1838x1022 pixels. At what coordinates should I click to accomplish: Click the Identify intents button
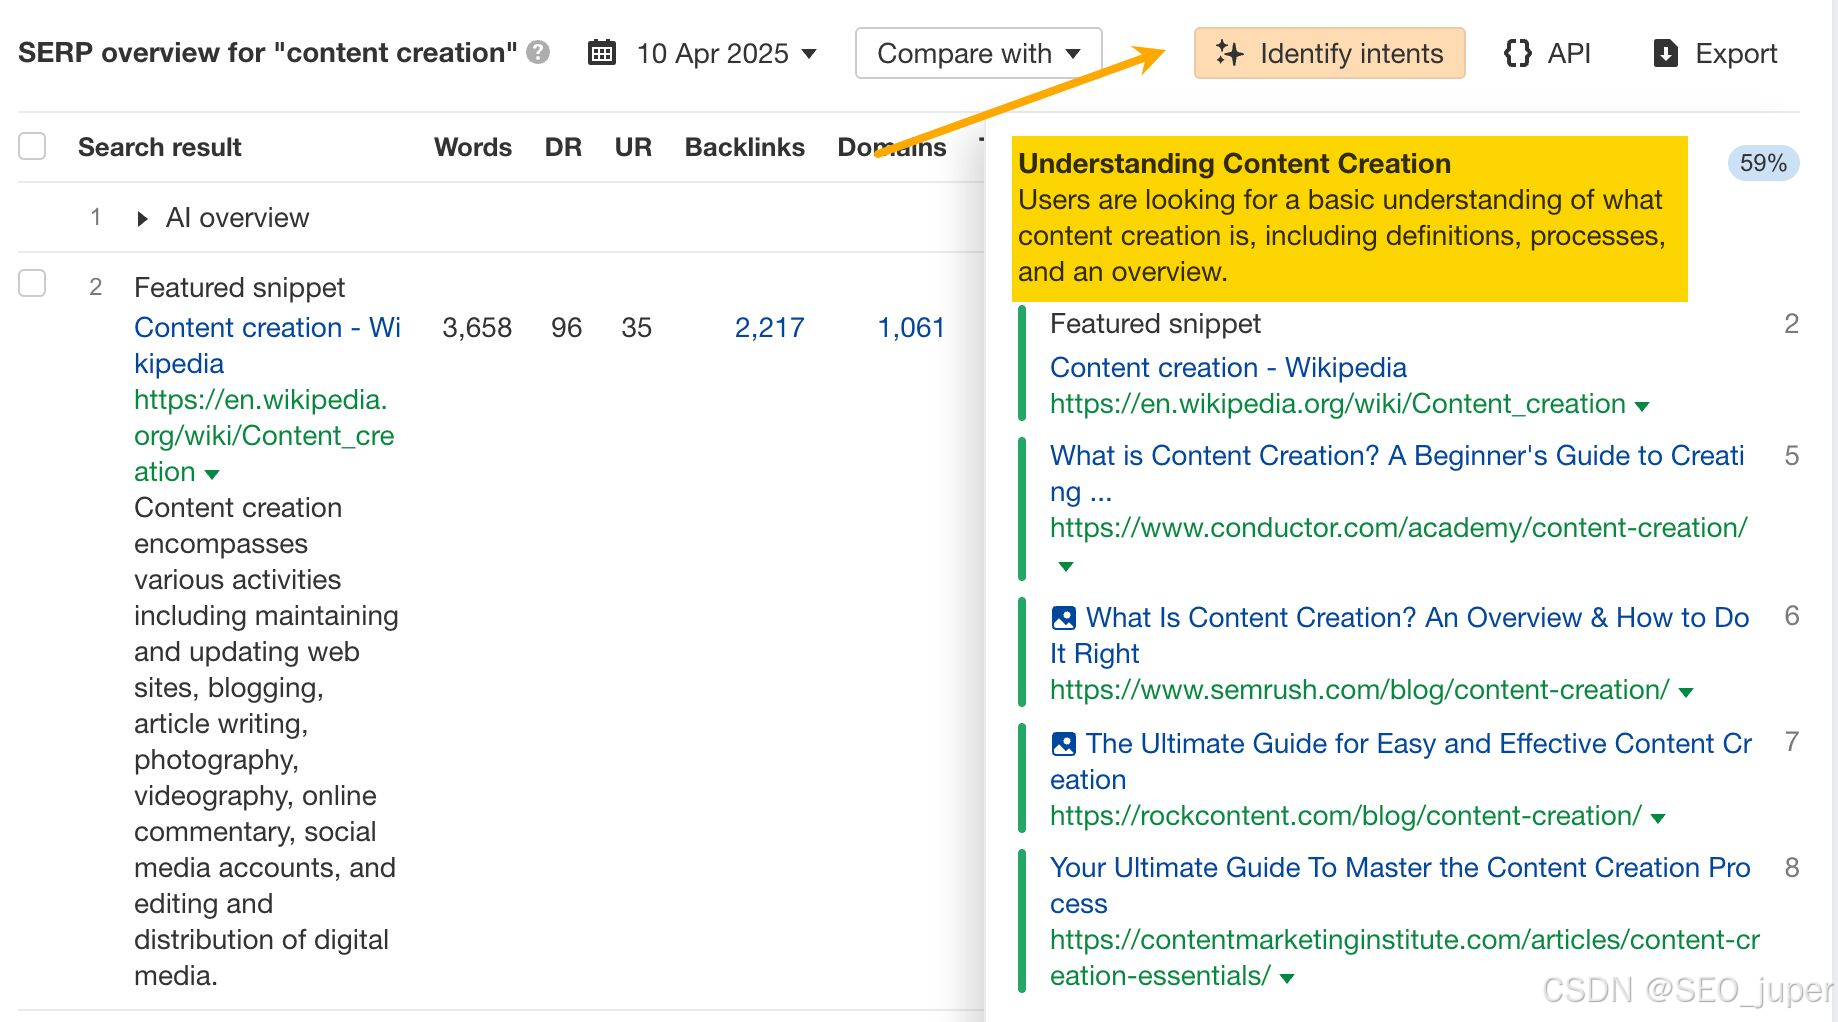[1329, 53]
